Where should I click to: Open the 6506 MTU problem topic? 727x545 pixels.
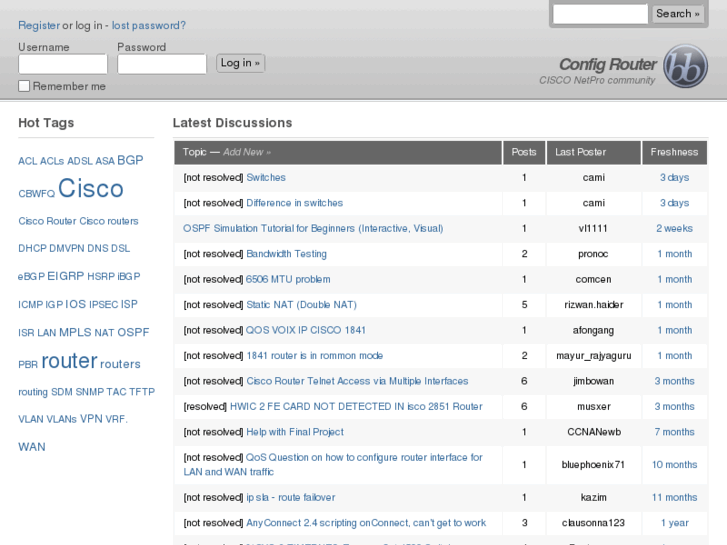tap(288, 279)
